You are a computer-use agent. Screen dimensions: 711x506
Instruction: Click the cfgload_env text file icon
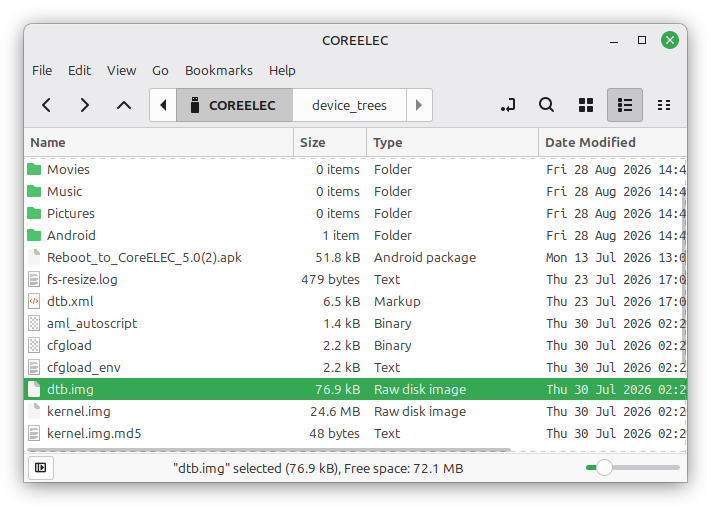(x=34, y=367)
